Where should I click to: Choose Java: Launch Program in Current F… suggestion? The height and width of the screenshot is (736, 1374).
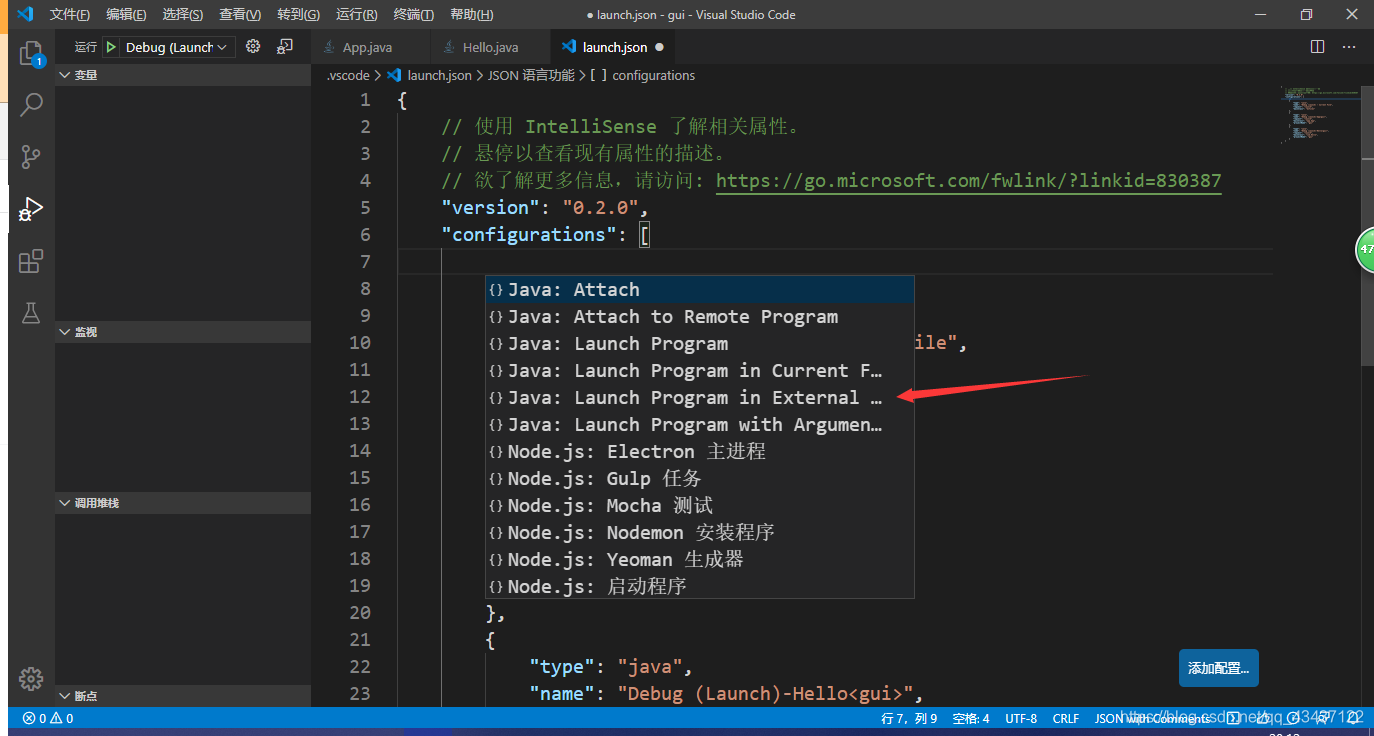pos(700,371)
